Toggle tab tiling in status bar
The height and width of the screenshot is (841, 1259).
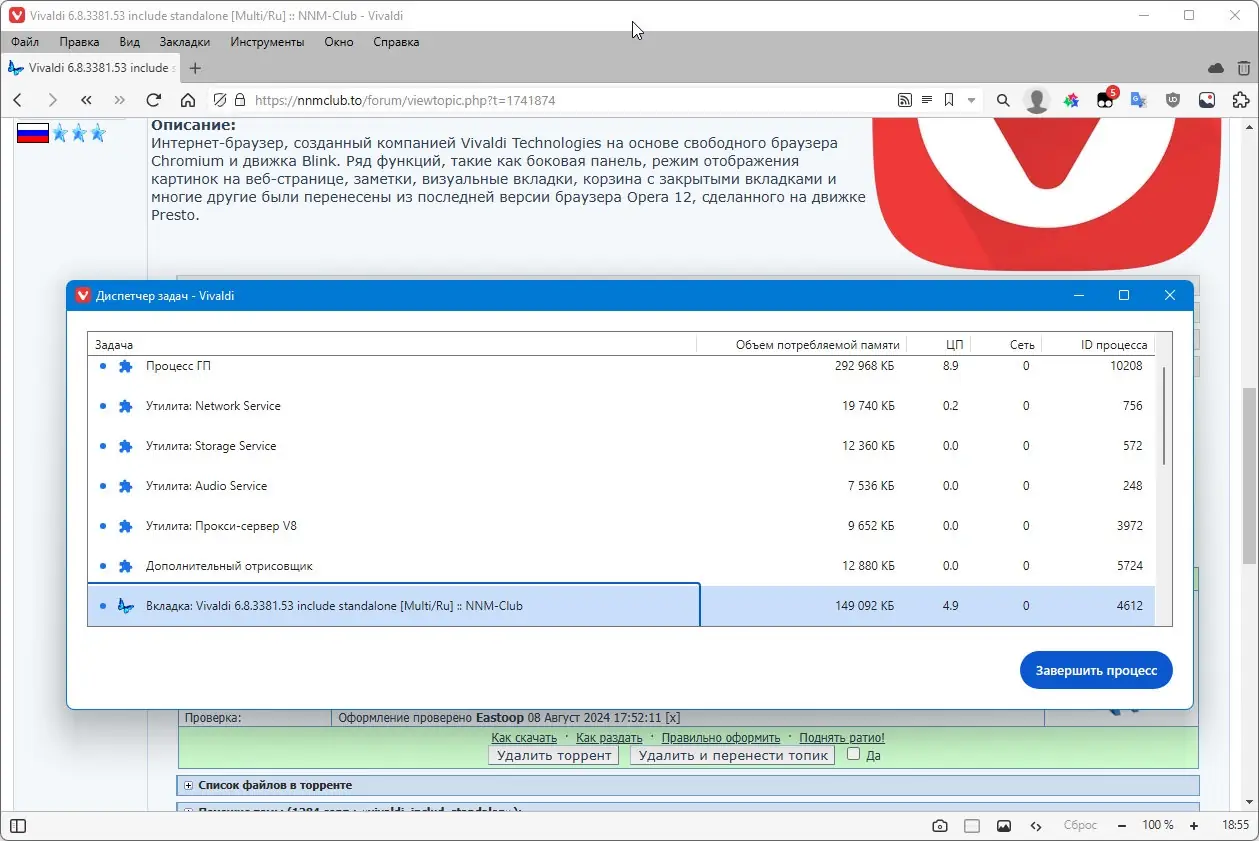pos(972,826)
